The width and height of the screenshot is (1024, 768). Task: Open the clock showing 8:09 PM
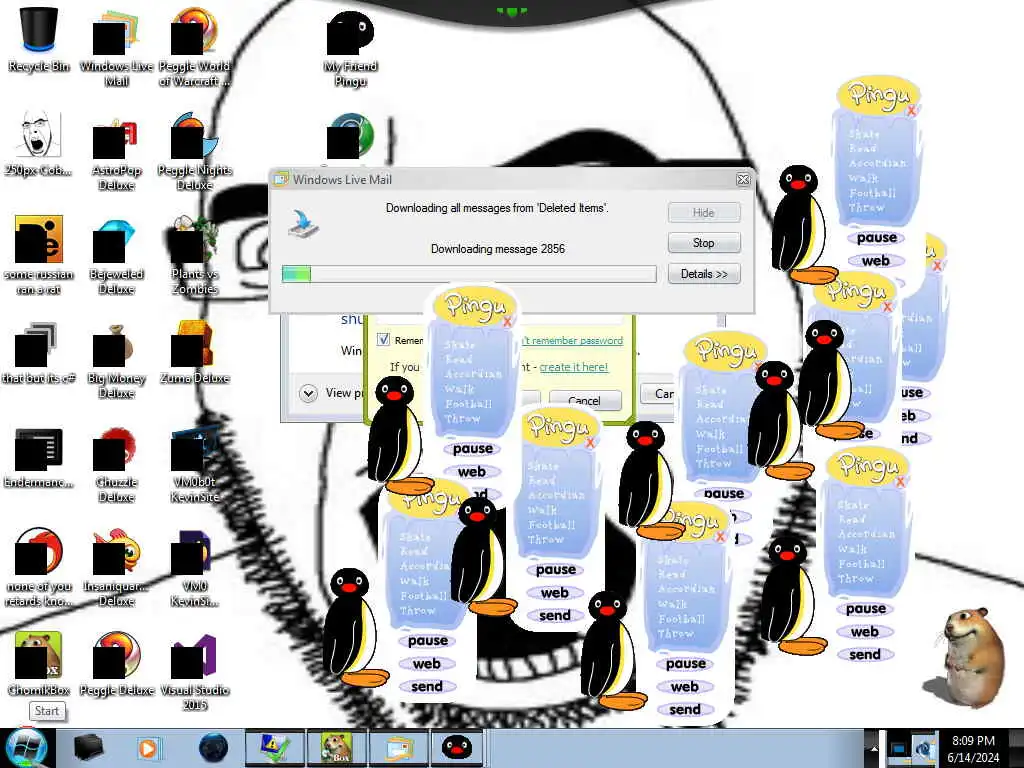973,749
